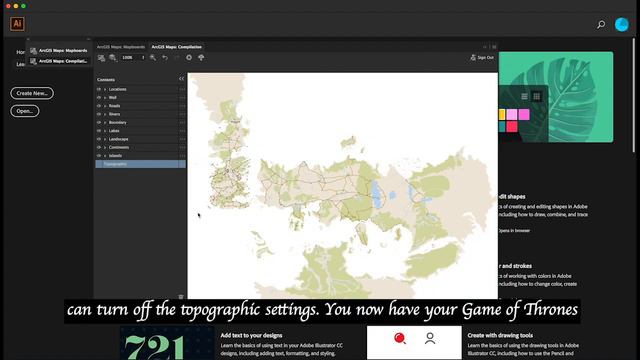The height and width of the screenshot is (360, 640).
Task: Click the Open... button
Action: 24,111
